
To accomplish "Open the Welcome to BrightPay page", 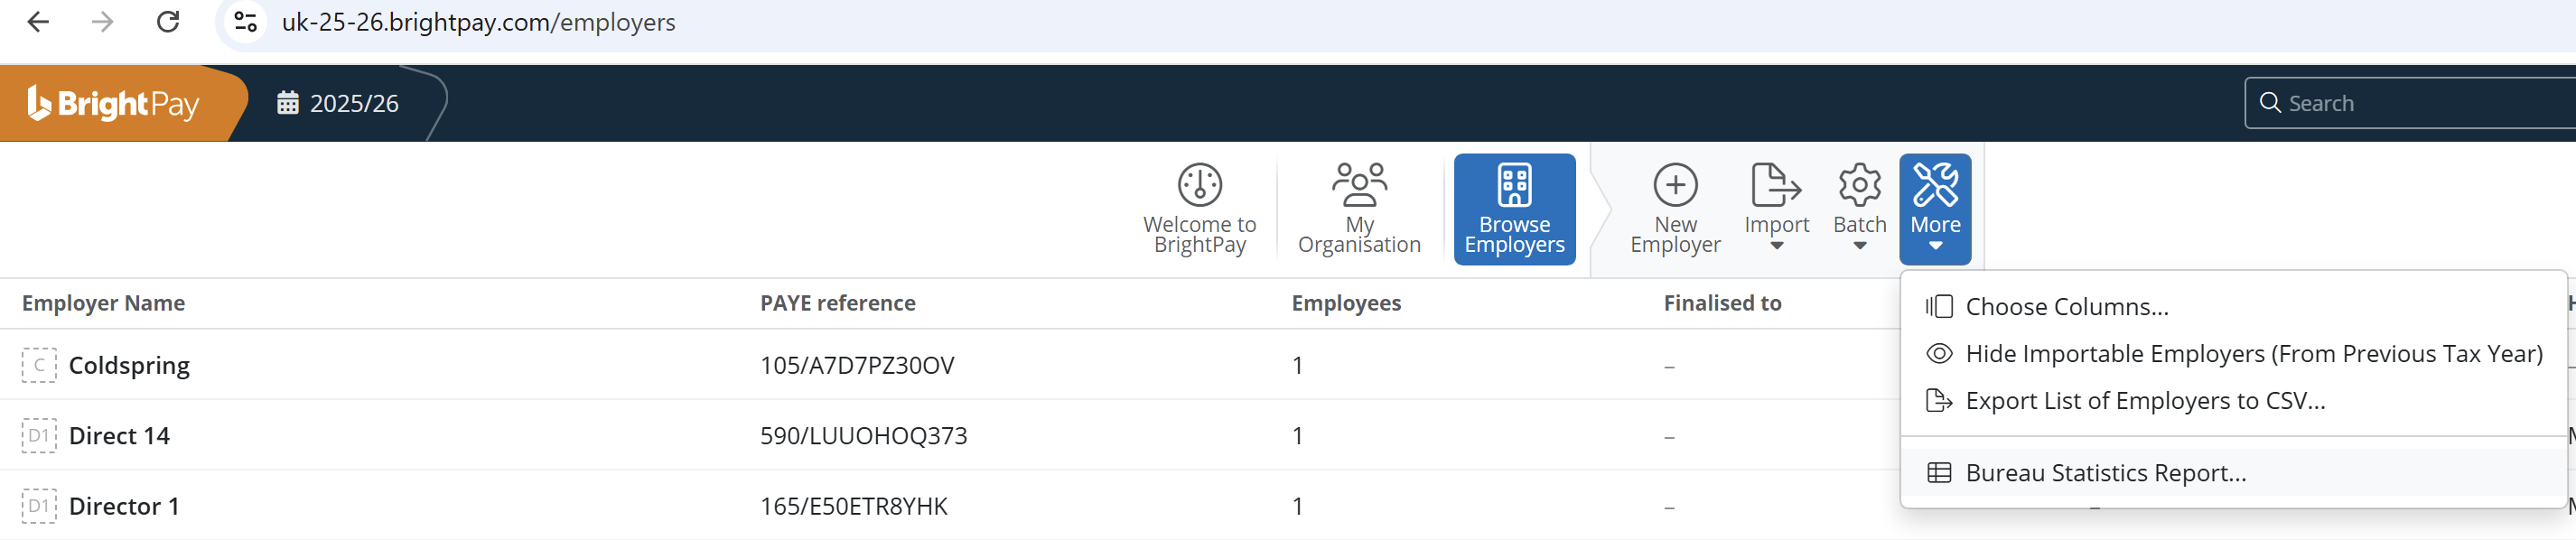I will [1199, 209].
